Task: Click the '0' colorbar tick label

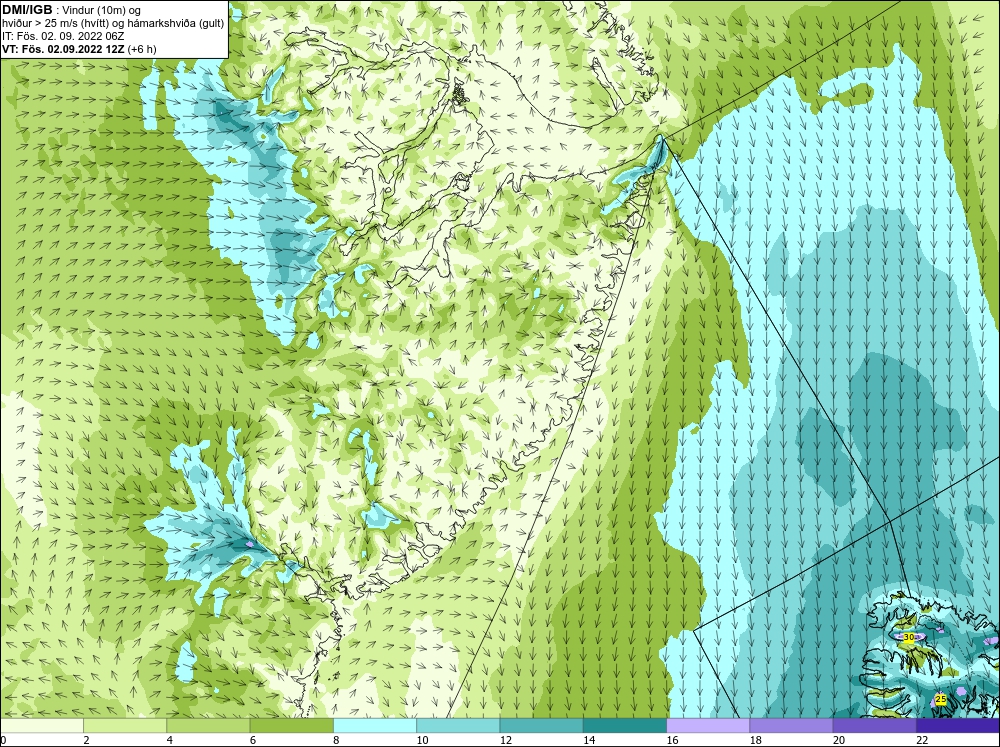Action: click(x=3, y=740)
